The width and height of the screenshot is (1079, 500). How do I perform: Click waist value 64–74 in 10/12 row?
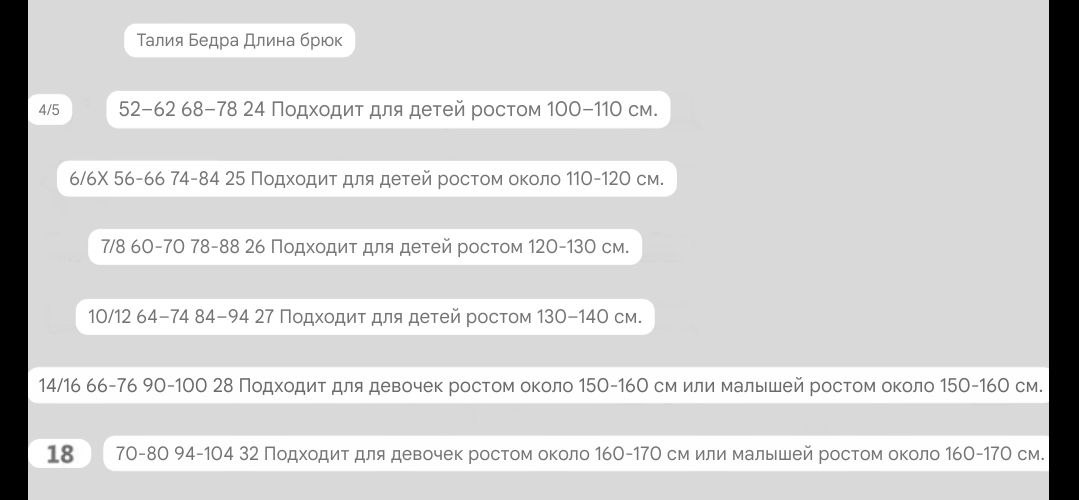pos(162,317)
